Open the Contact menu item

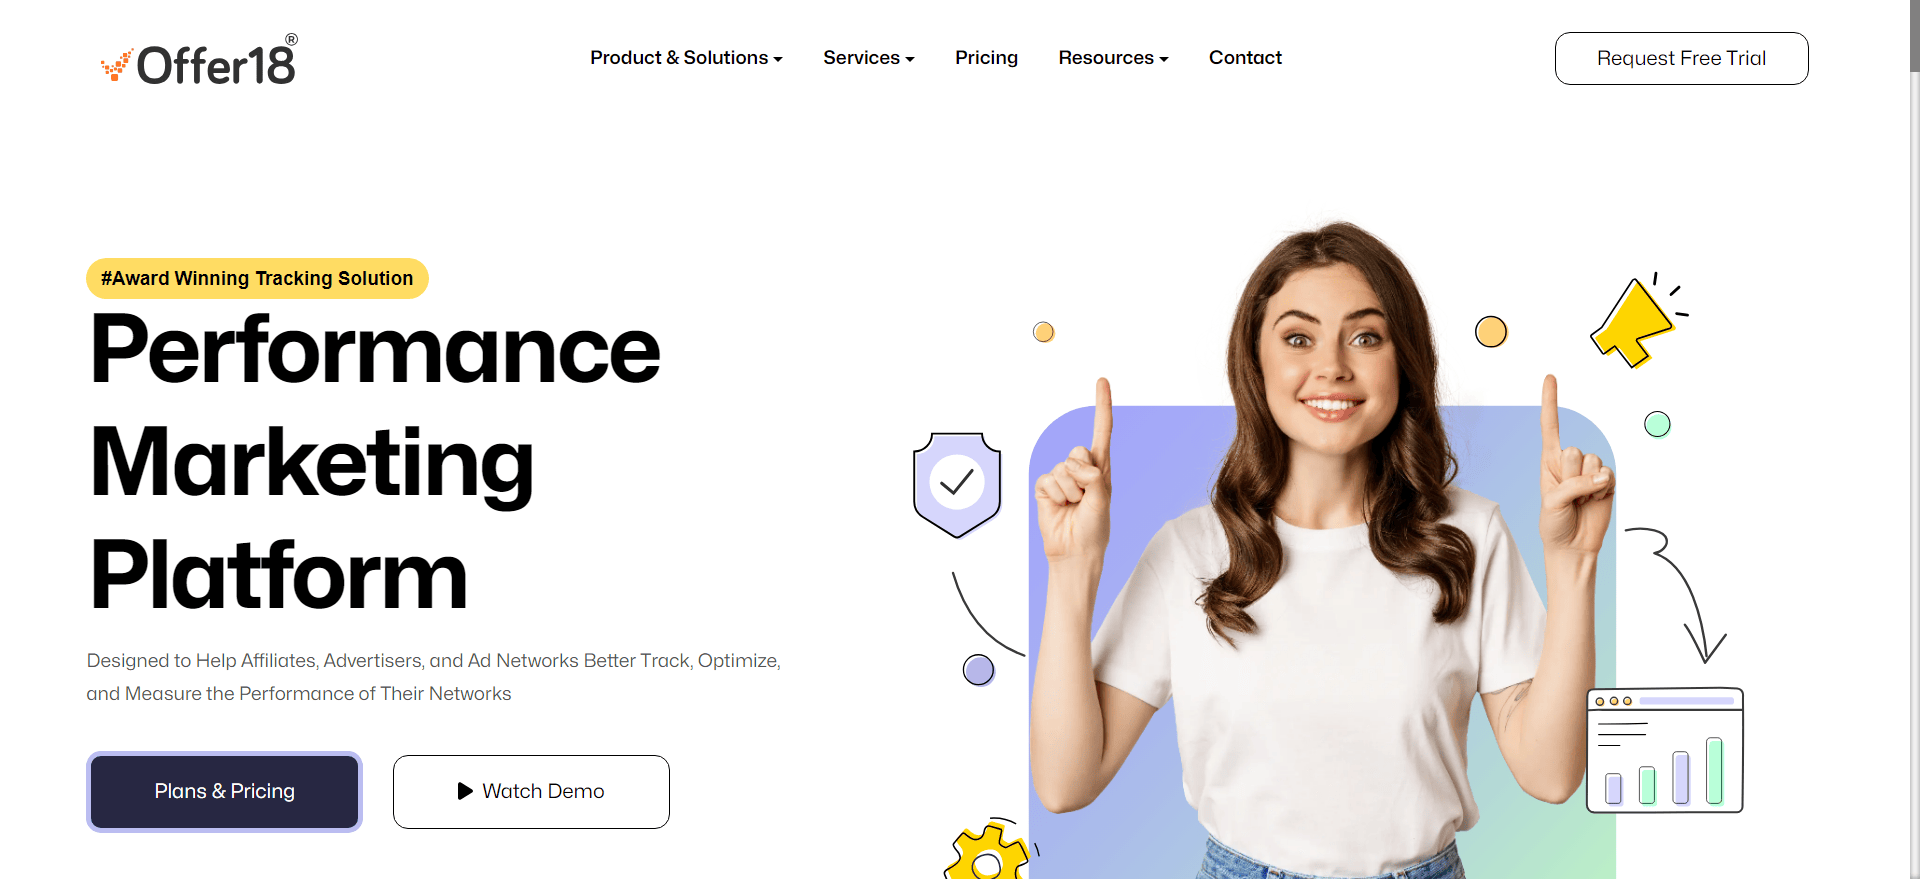[x=1245, y=58]
